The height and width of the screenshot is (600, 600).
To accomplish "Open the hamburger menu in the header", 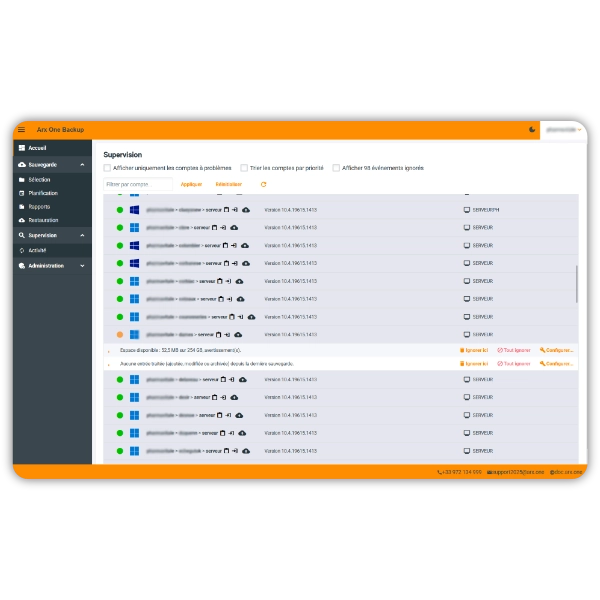I will pyautogui.click(x=22, y=130).
